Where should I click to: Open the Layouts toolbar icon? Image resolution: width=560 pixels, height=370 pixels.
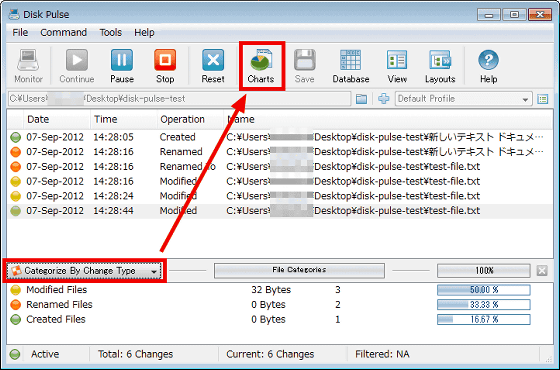click(x=440, y=60)
